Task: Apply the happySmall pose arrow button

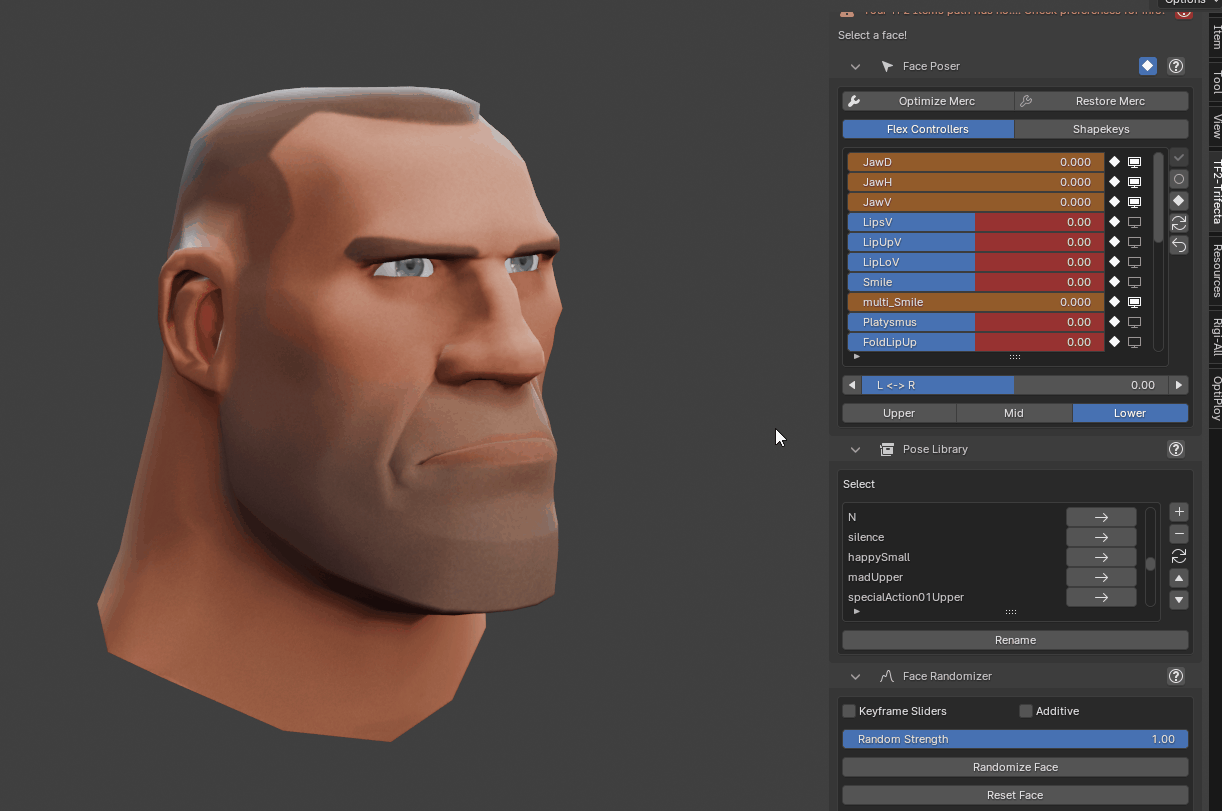Action: pos(1101,557)
